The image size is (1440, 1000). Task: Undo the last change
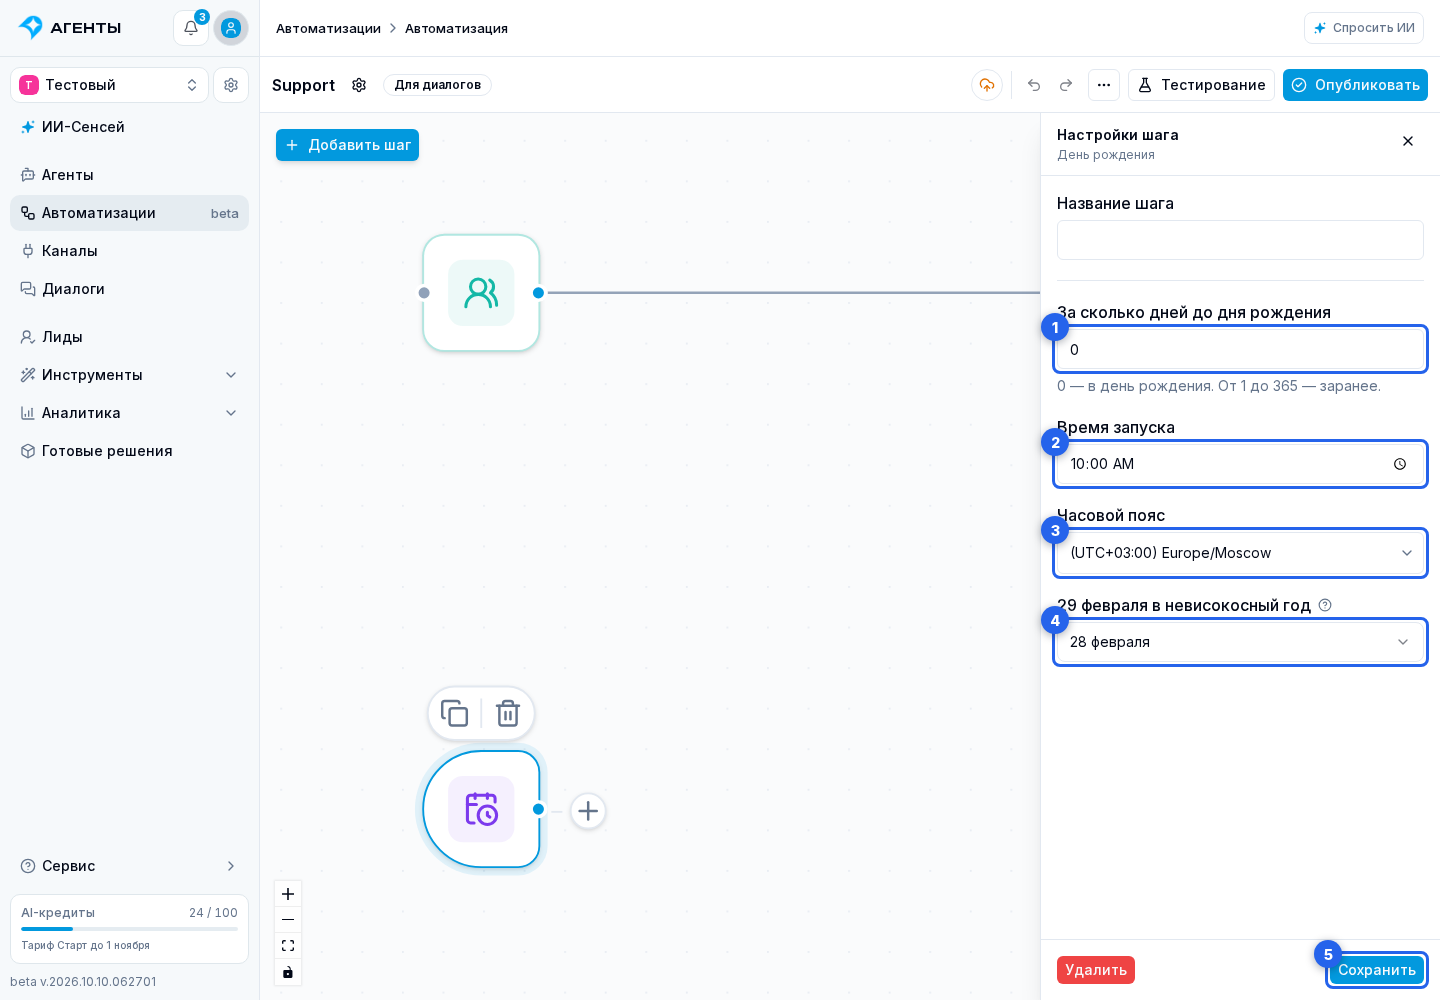point(1034,85)
